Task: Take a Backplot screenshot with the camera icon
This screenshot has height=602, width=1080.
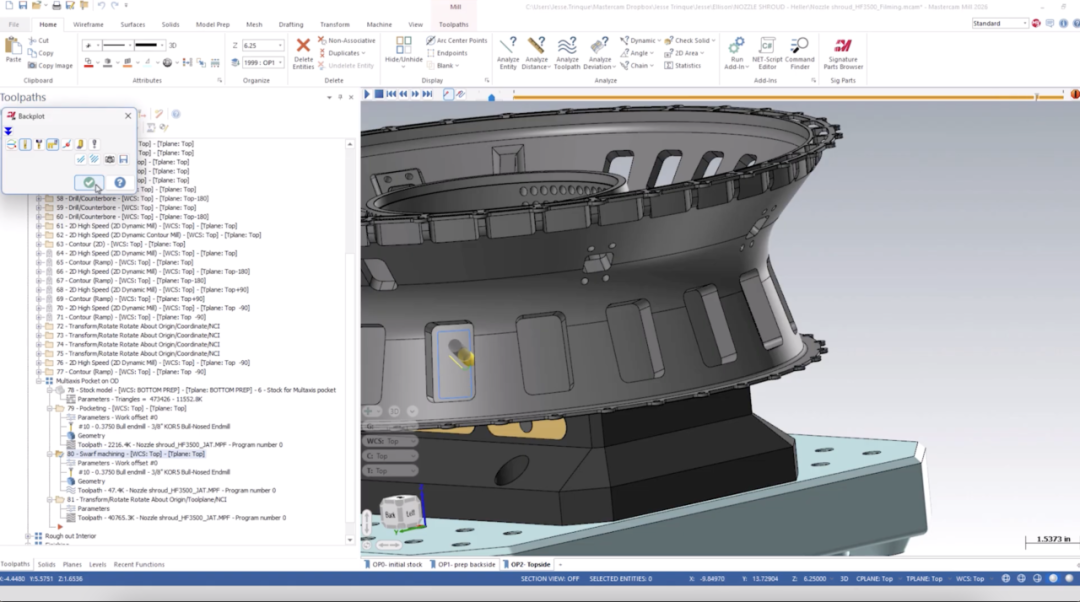Action: [110, 159]
